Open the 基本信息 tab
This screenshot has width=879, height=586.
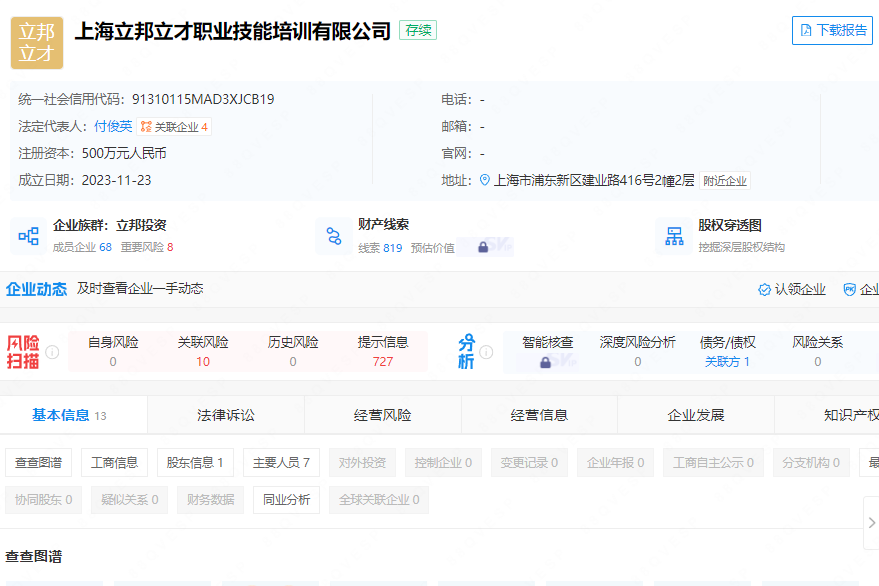click(x=73, y=415)
